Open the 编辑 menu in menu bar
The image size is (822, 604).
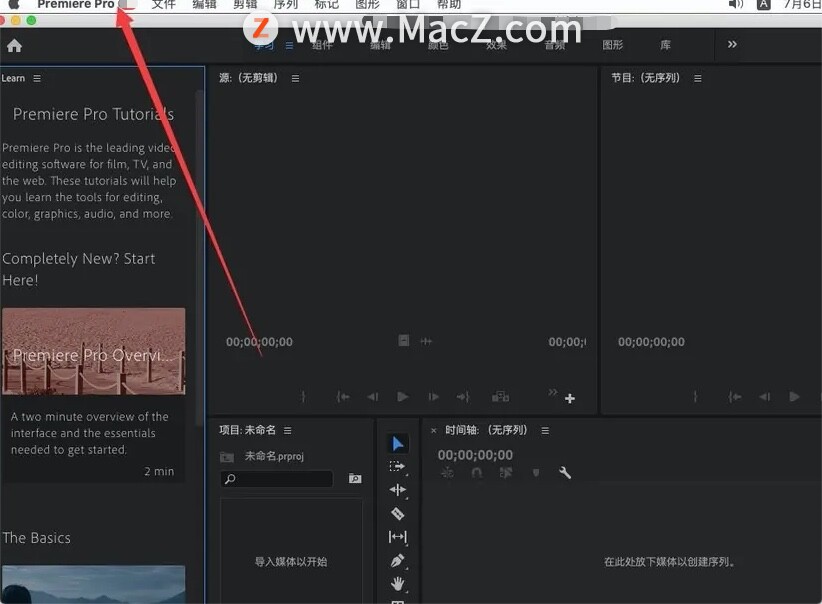[x=204, y=5]
